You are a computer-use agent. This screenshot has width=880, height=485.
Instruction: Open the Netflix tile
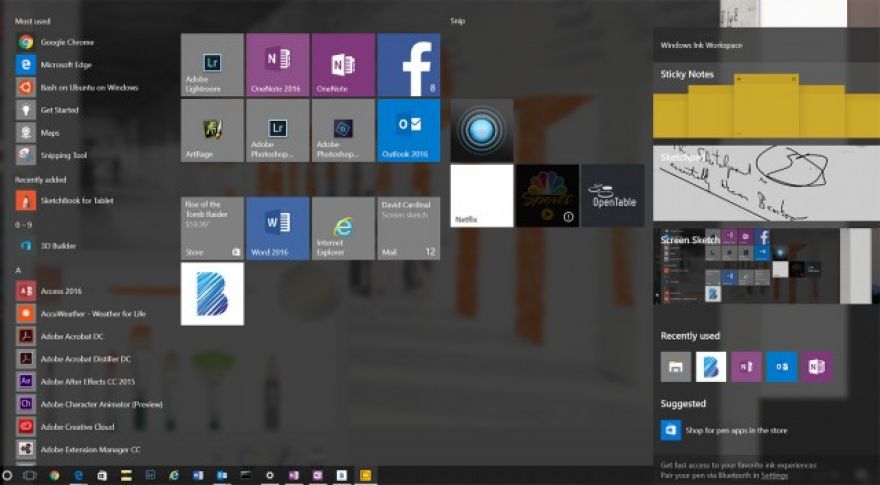(x=482, y=195)
